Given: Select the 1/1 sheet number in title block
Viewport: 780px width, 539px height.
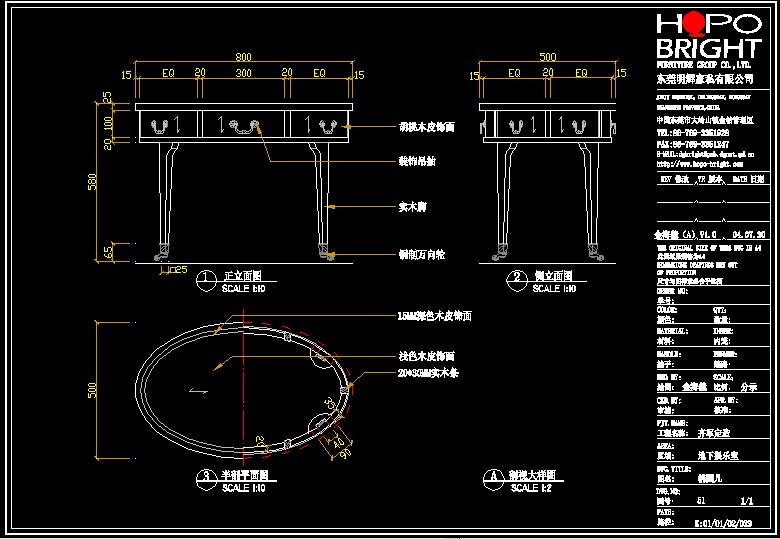Looking at the screenshot, I should tap(747, 501).
